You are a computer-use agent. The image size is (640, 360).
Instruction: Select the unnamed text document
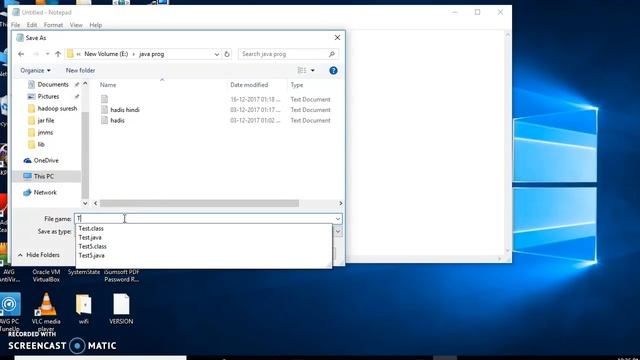point(104,99)
